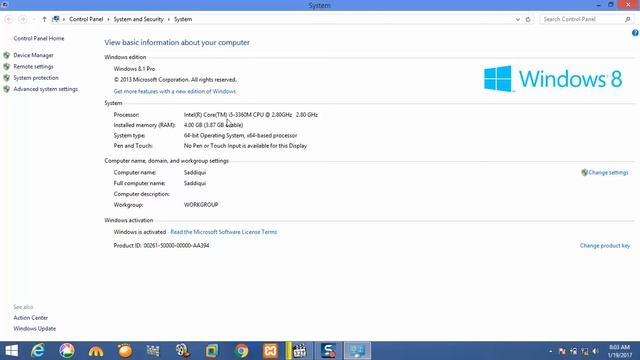Open the volume speaker tray icon

click(596, 351)
